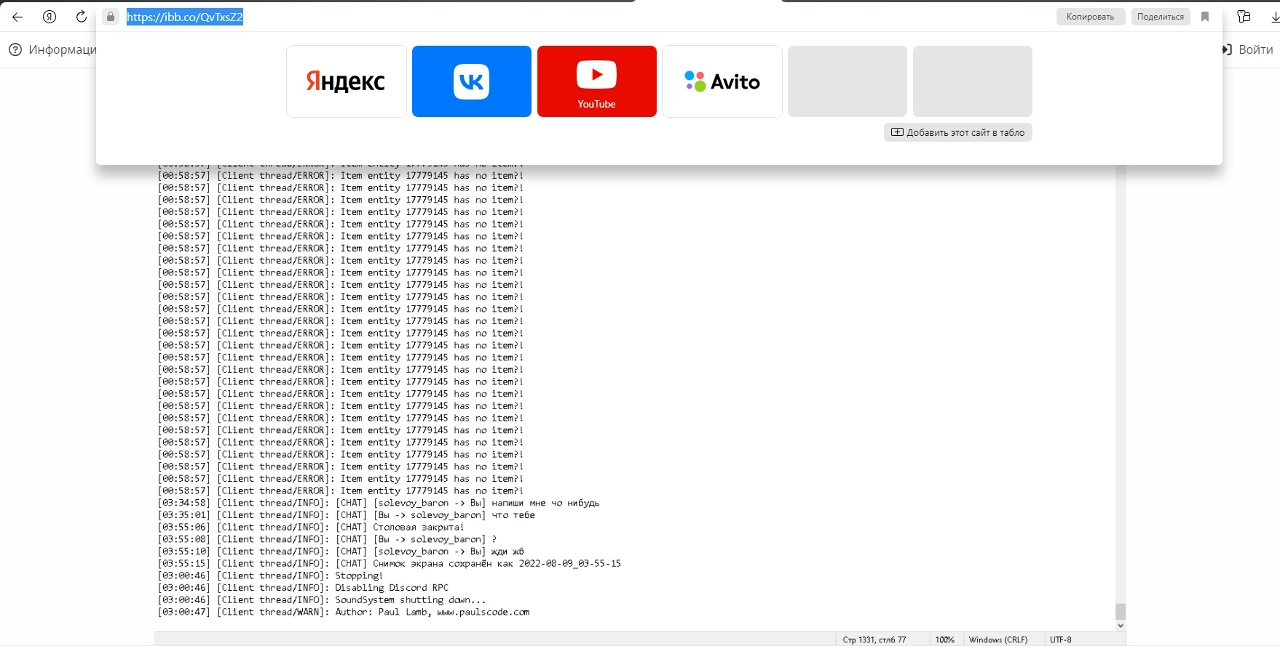
Task: Click the second empty gray tile
Action: point(972,82)
